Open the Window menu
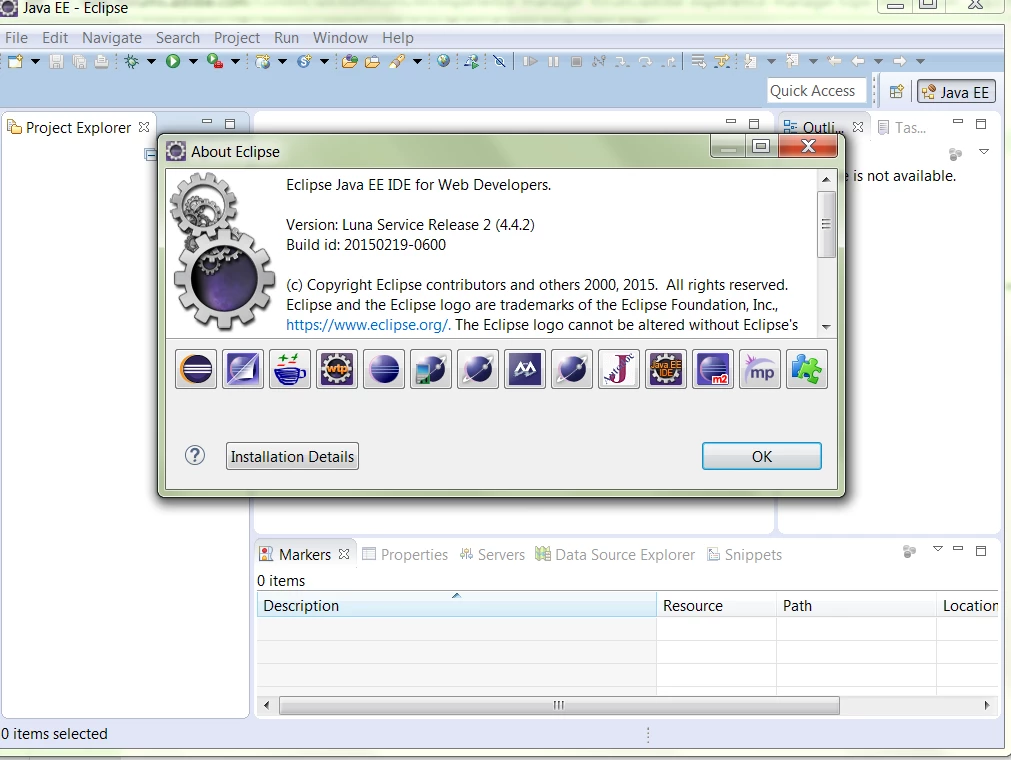Viewport: 1011px width, 760px height. tap(340, 37)
